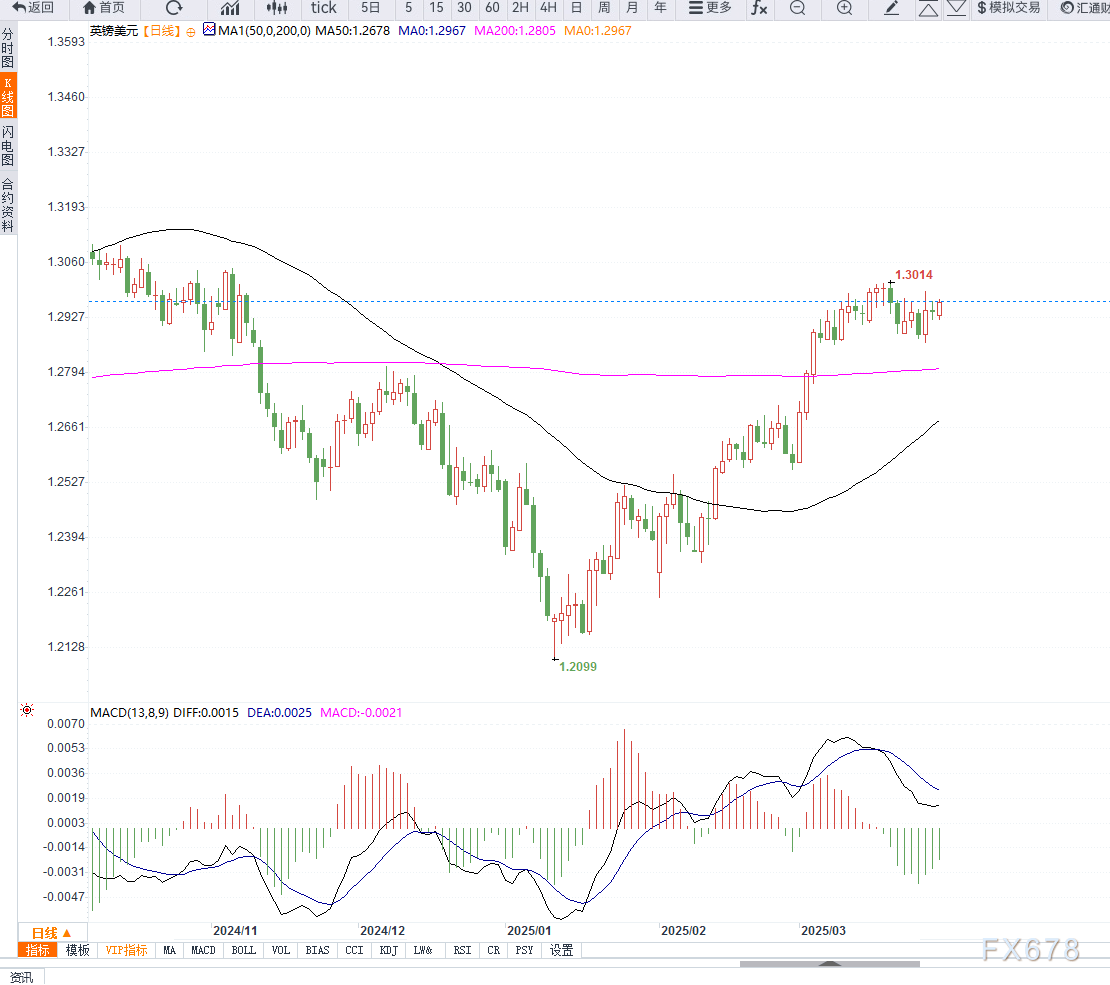
Task: Select 周 weekly timeframe
Action: pyautogui.click(x=604, y=8)
